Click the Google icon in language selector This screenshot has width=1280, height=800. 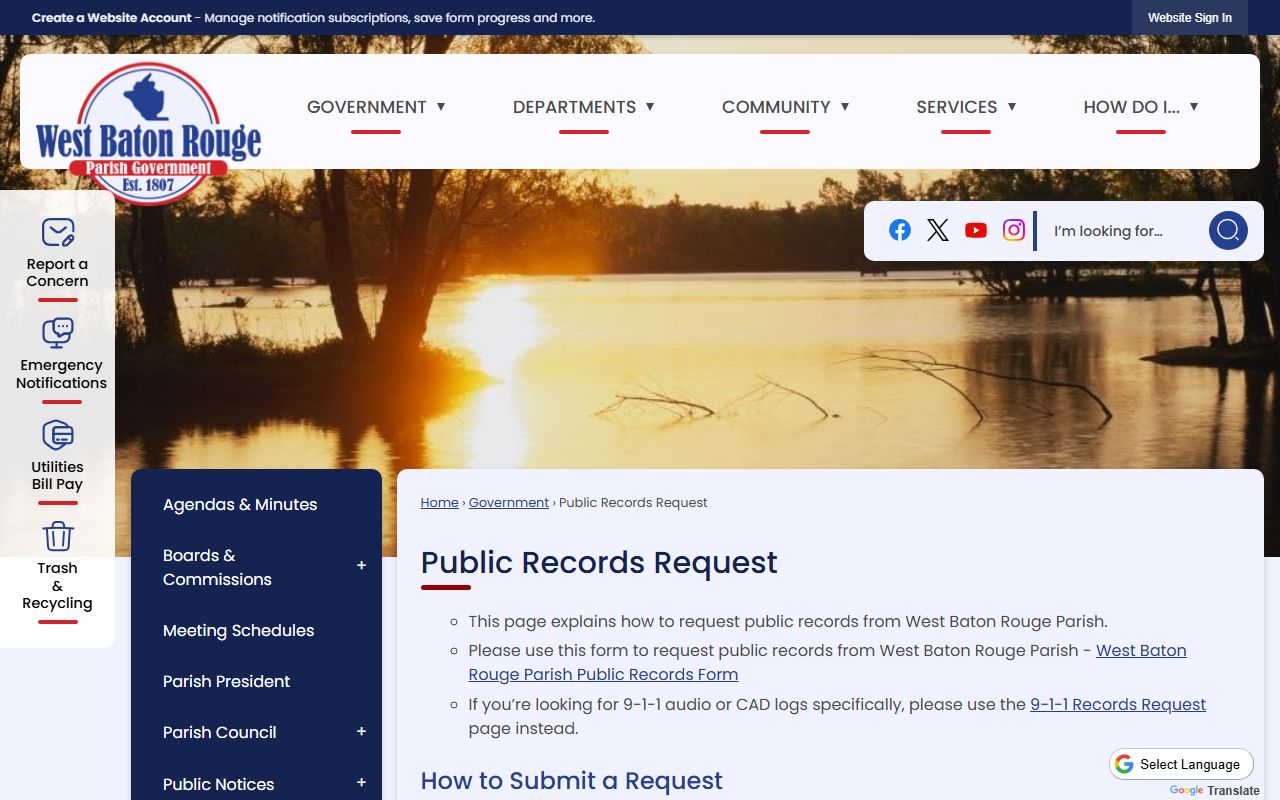tap(1124, 764)
